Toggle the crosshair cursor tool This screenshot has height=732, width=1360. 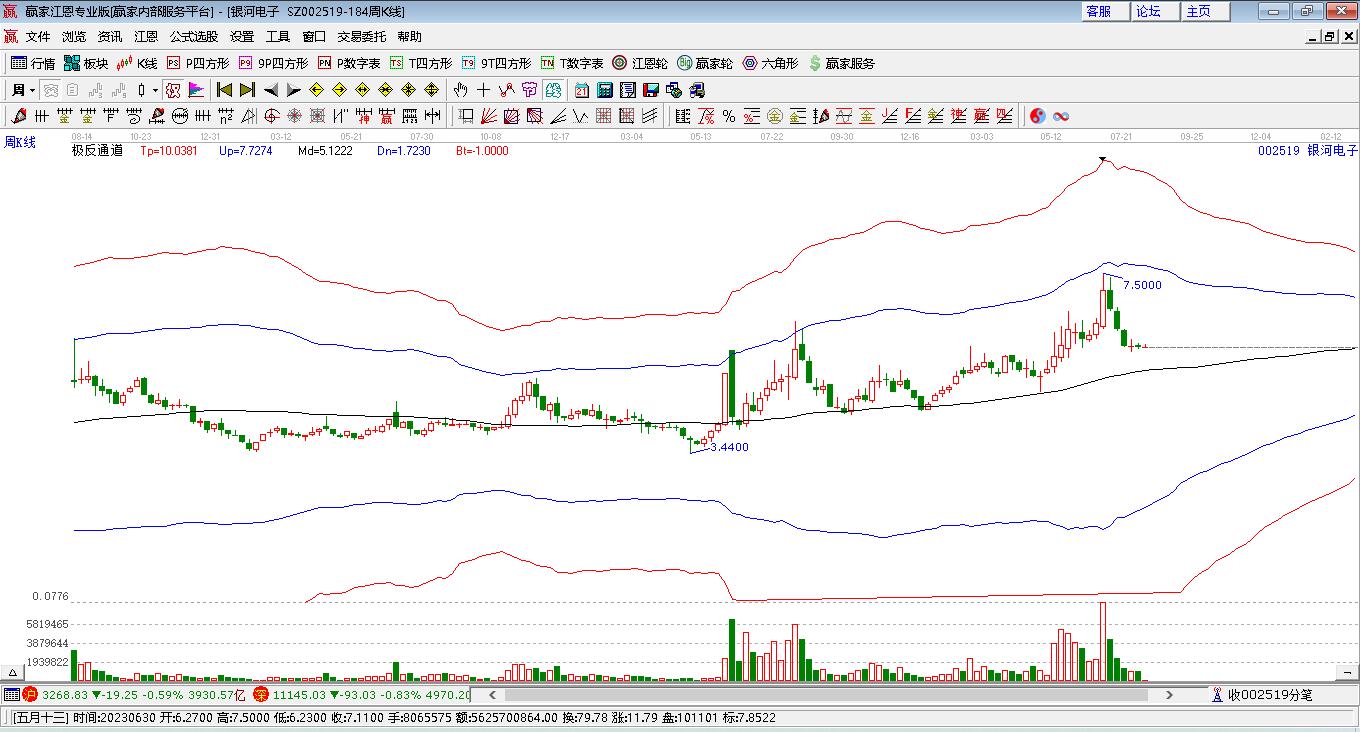[484, 90]
